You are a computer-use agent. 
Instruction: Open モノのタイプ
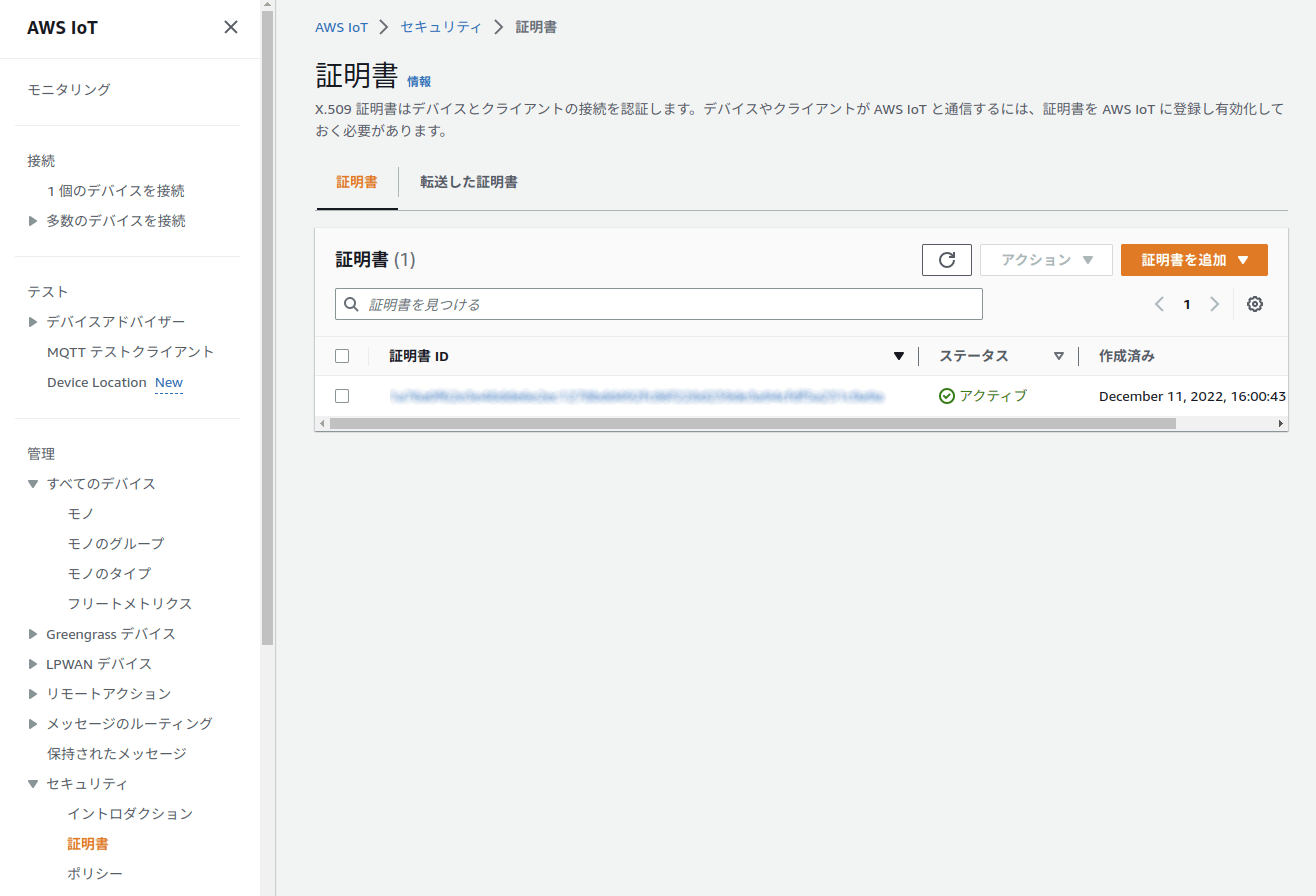110,574
